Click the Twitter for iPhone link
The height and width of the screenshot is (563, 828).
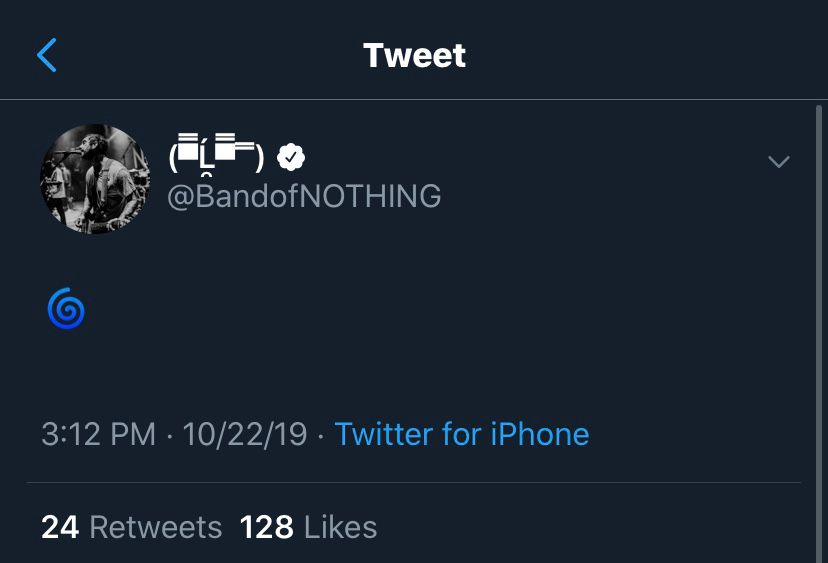[461, 434]
